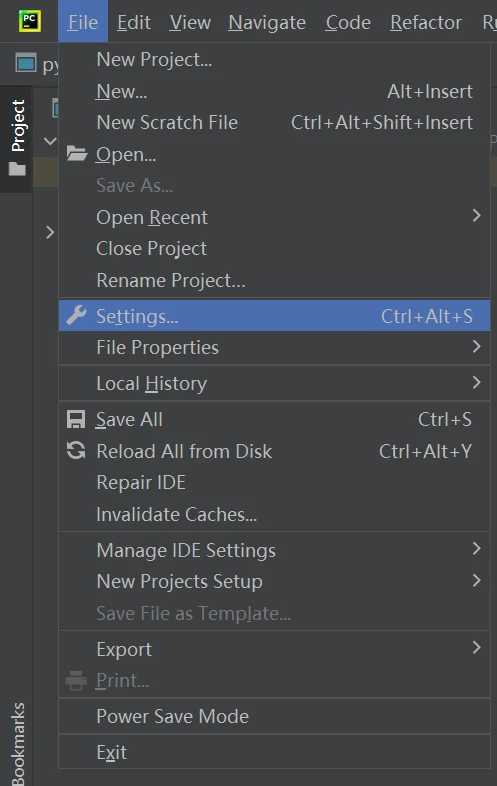
Task: Click the PyCharm logo icon
Action: click(x=30, y=22)
